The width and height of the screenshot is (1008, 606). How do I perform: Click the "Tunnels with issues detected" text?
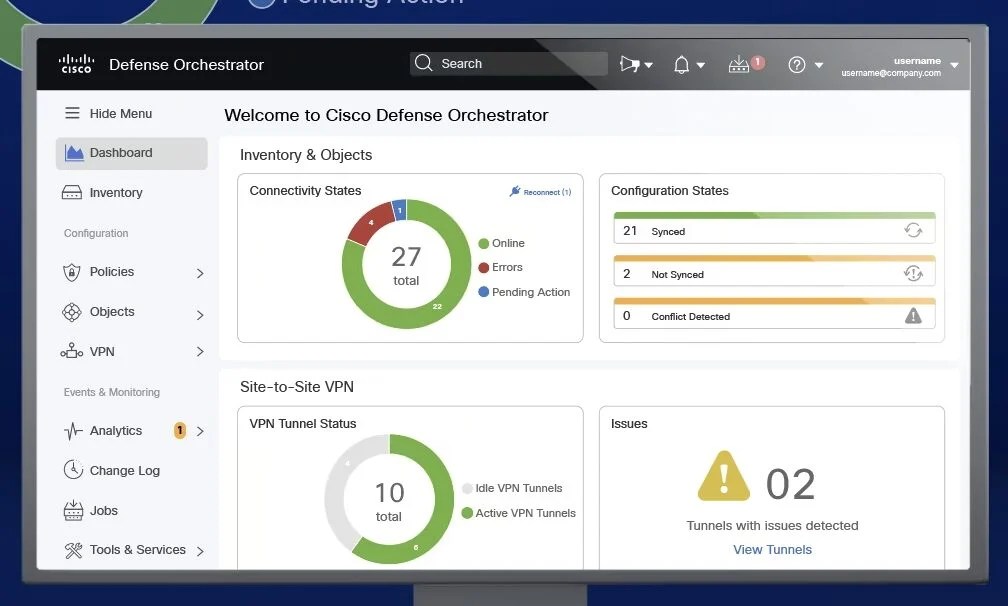[772, 526]
